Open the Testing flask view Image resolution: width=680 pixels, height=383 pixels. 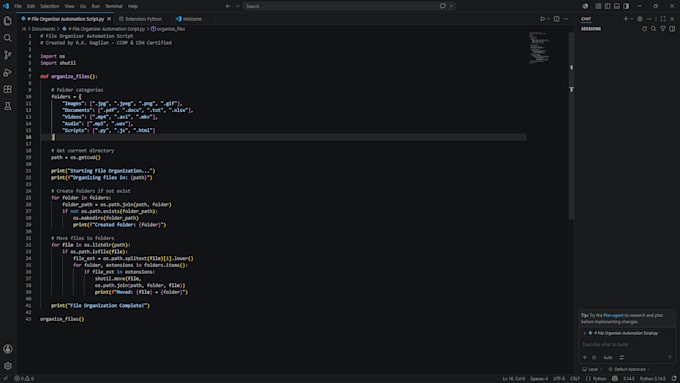pos(8,106)
